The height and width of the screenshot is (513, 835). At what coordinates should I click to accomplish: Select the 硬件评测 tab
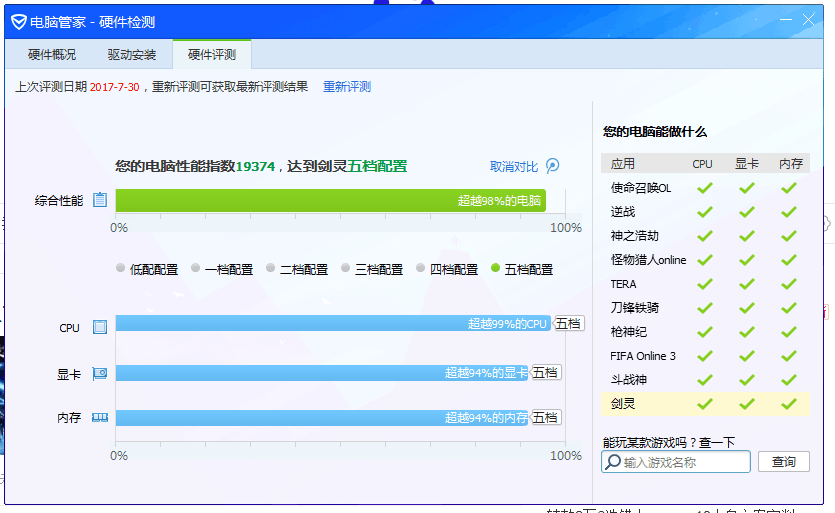(212, 54)
